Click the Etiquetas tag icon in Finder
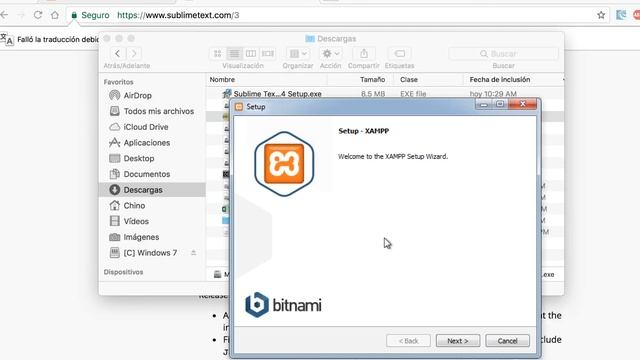640x360 pixels. (x=400, y=53)
